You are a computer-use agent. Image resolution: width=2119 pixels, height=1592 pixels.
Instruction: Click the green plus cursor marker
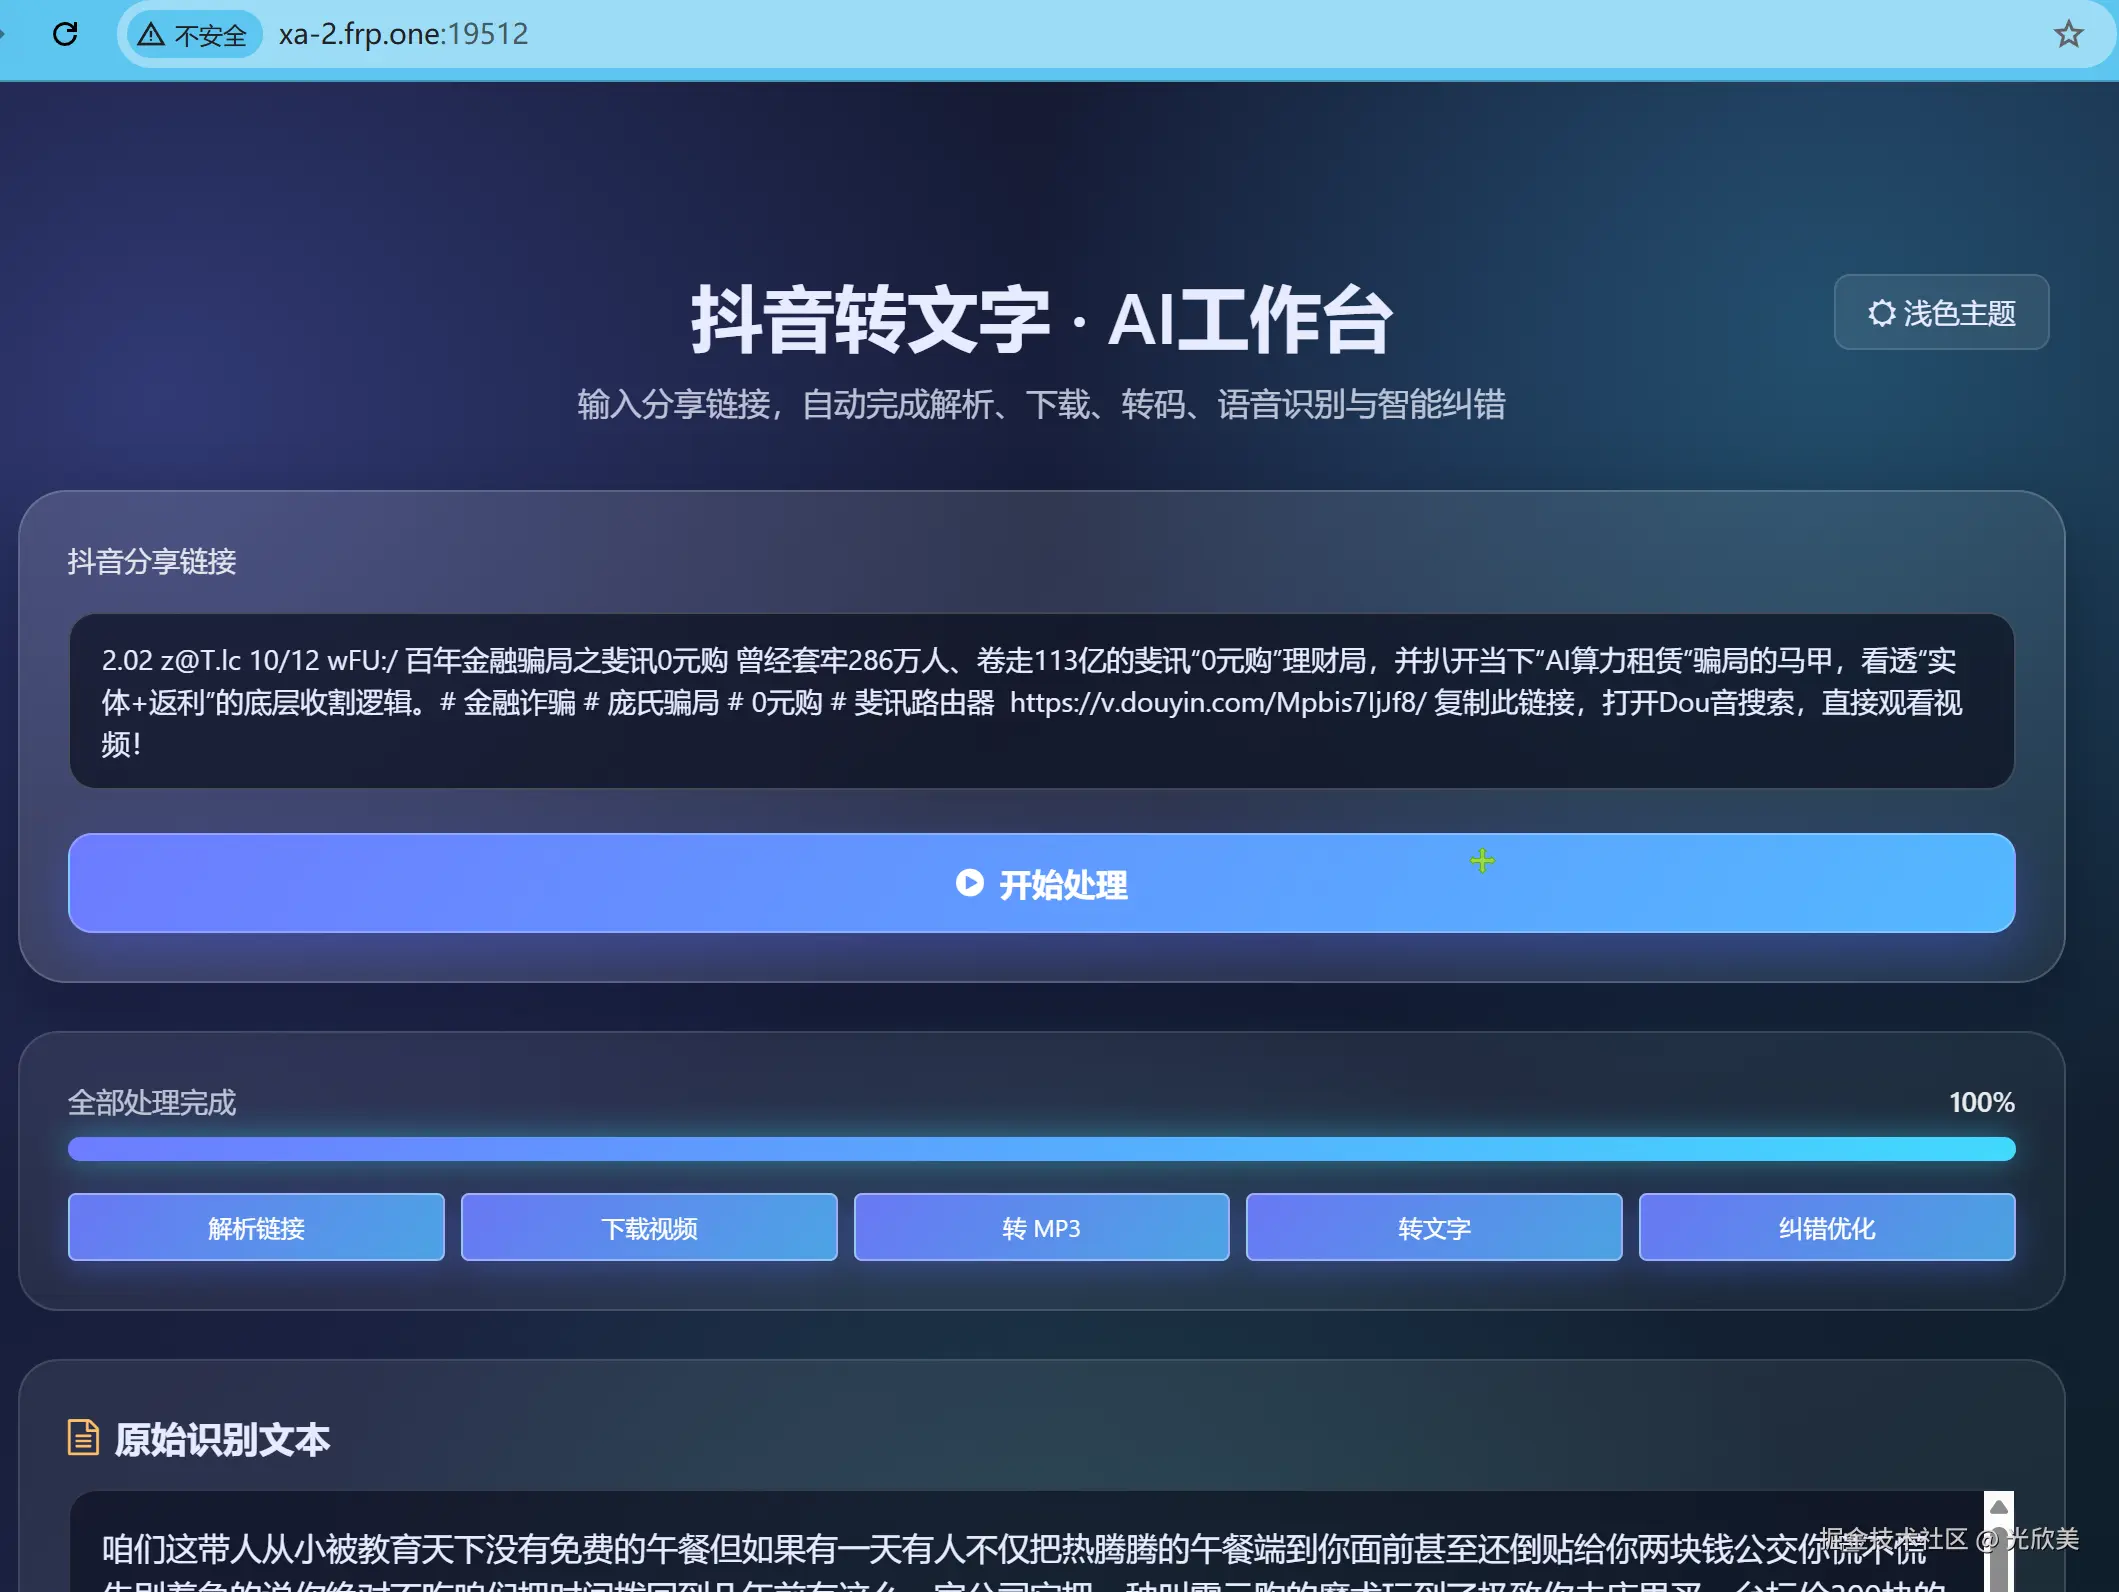tap(1482, 861)
